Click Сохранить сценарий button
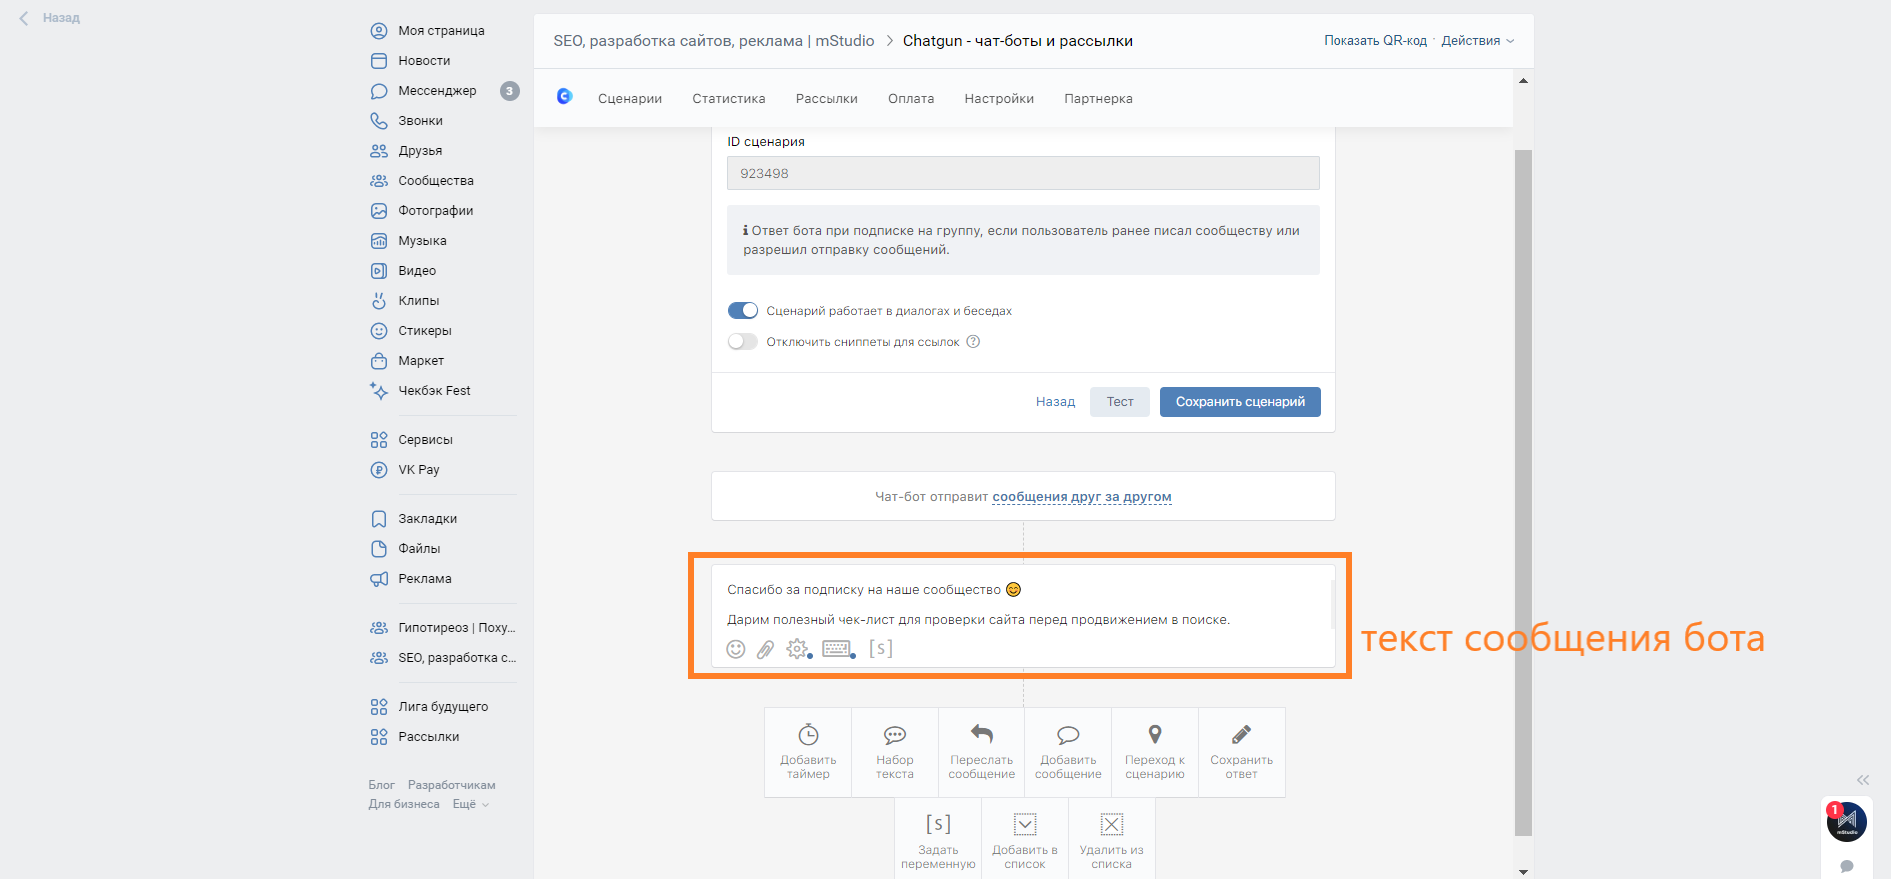 coord(1240,402)
